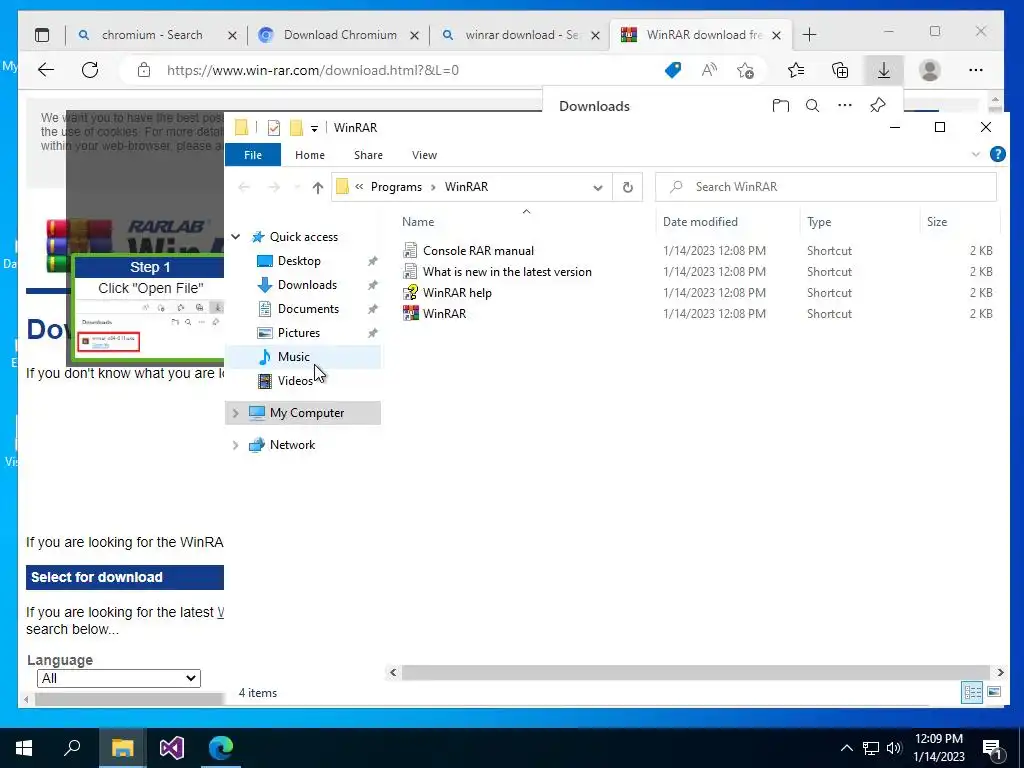1024x768 pixels.
Task: Click the Edge profile avatar icon
Action: pyautogui.click(x=929, y=70)
